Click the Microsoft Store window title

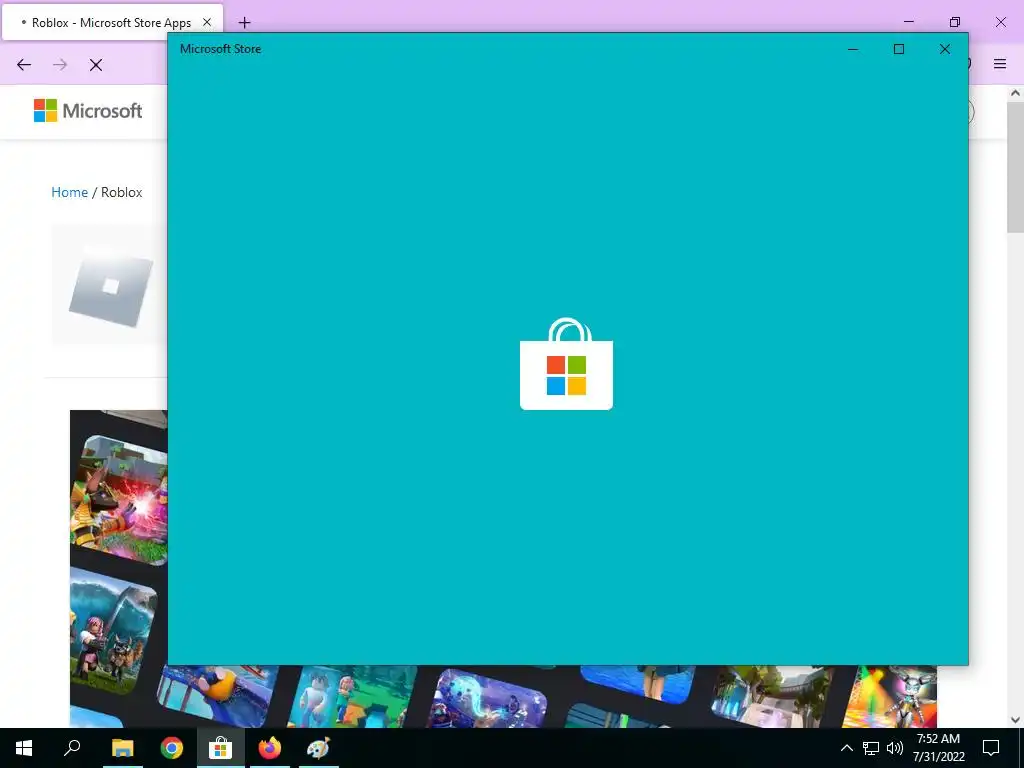(x=221, y=49)
